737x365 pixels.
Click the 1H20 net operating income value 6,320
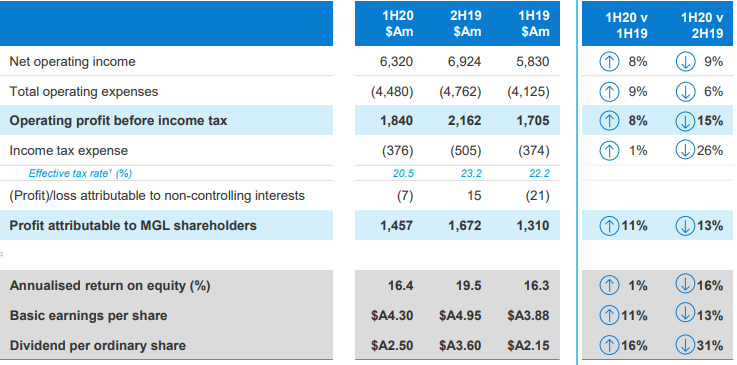tap(396, 62)
